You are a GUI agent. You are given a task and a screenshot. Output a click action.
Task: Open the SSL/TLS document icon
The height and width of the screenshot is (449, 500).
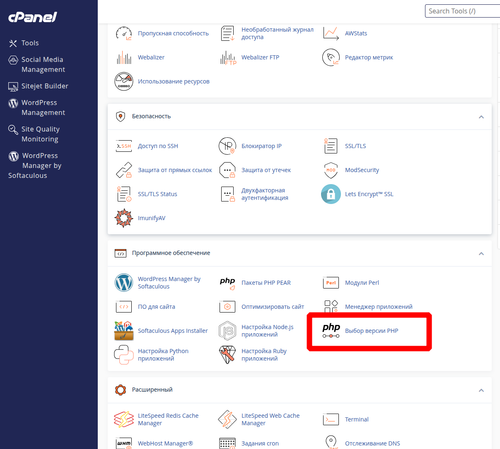pyautogui.click(x=331, y=146)
